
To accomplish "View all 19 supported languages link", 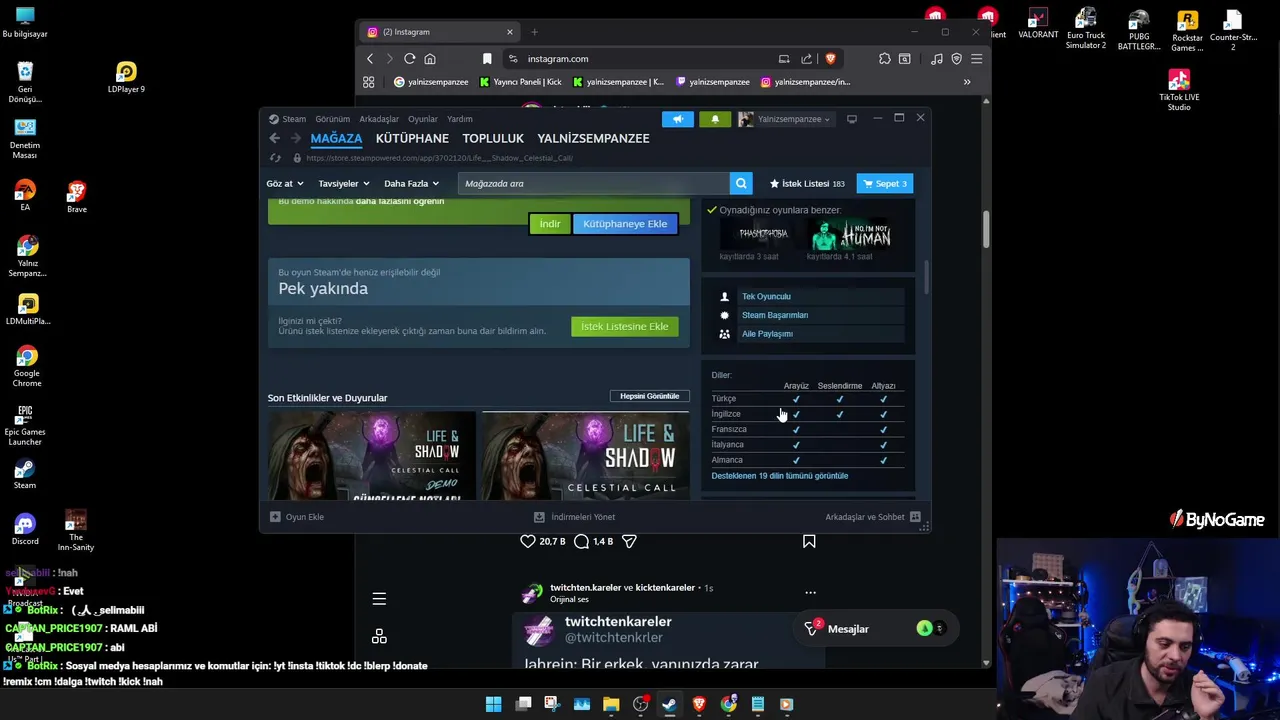I will [x=779, y=476].
